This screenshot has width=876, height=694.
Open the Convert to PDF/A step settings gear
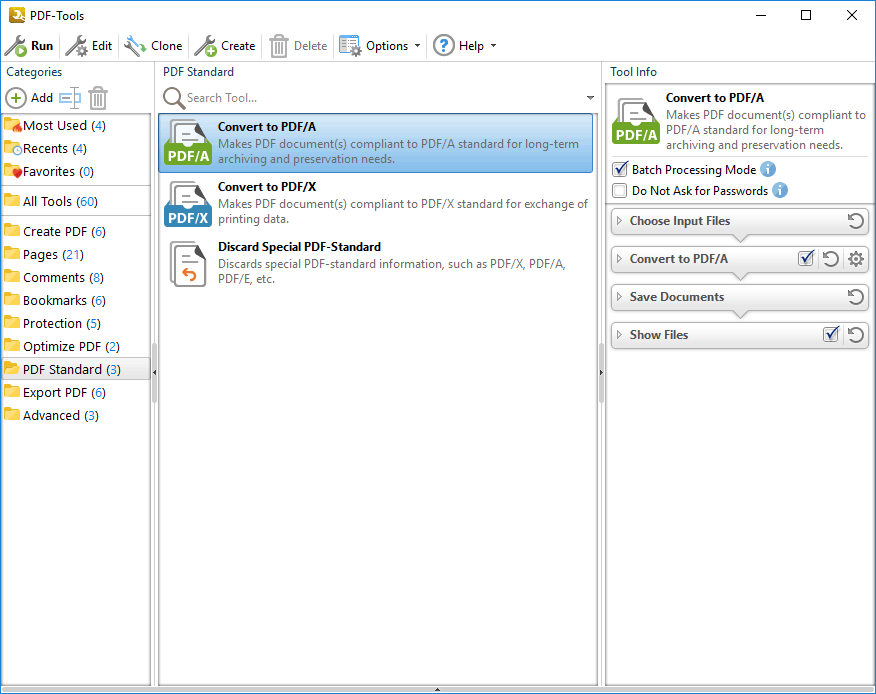coord(856,259)
